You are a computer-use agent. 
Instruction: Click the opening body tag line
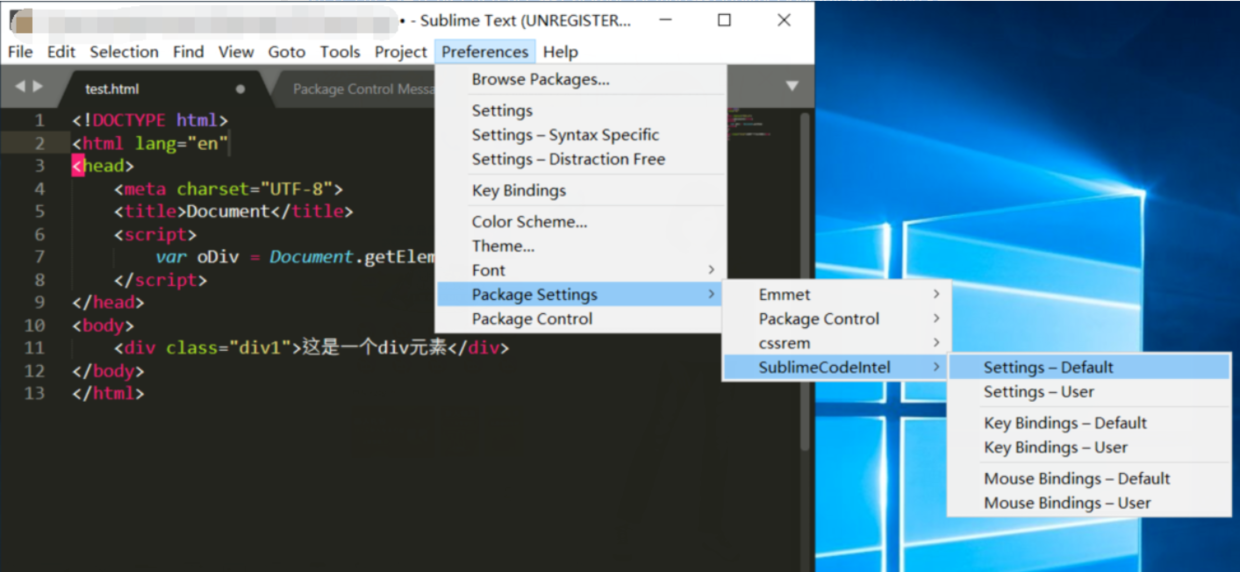[x=103, y=325]
